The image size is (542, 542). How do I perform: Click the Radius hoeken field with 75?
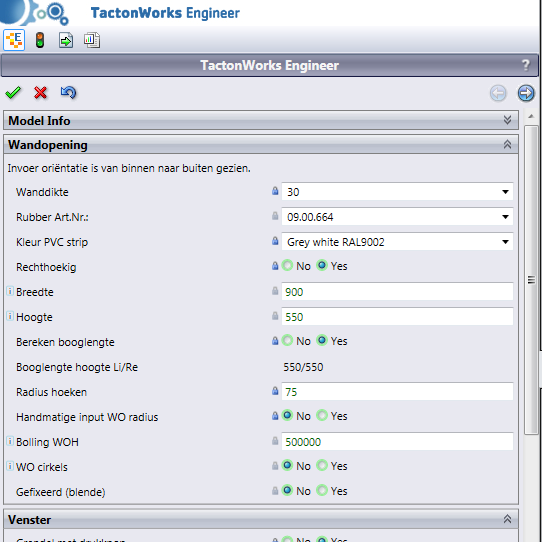coord(397,392)
